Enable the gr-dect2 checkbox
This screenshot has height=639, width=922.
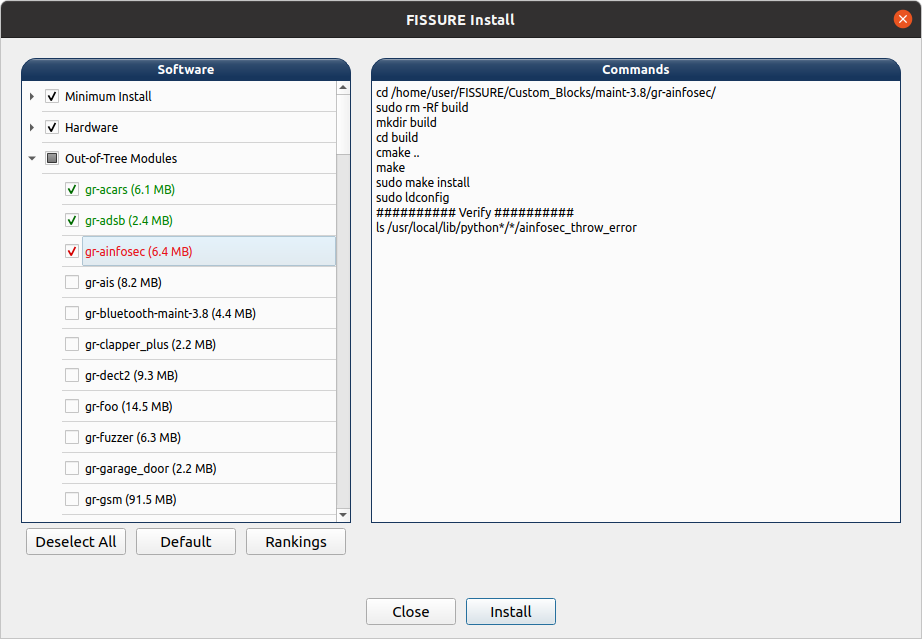[x=72, y=376]
